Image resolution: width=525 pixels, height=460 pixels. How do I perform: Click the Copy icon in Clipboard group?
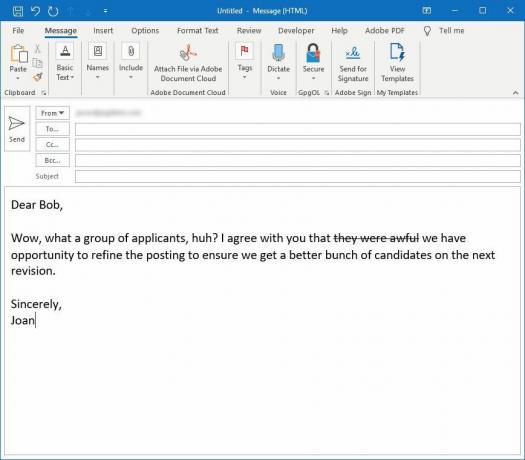38,63
